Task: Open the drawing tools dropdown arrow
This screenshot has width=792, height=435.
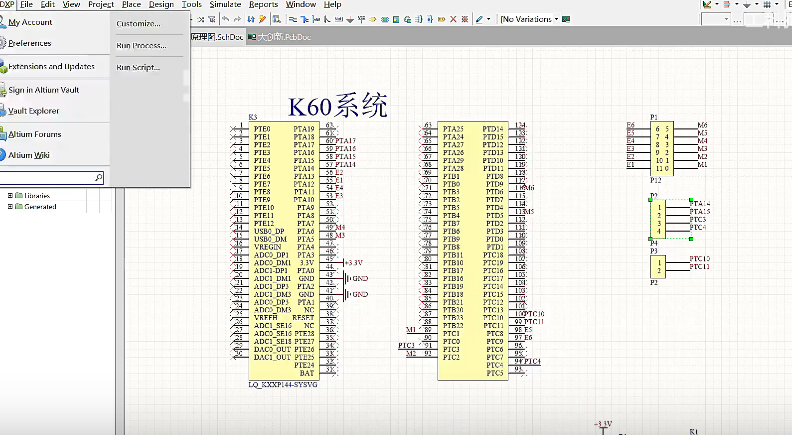Action: tap(717, 4)
